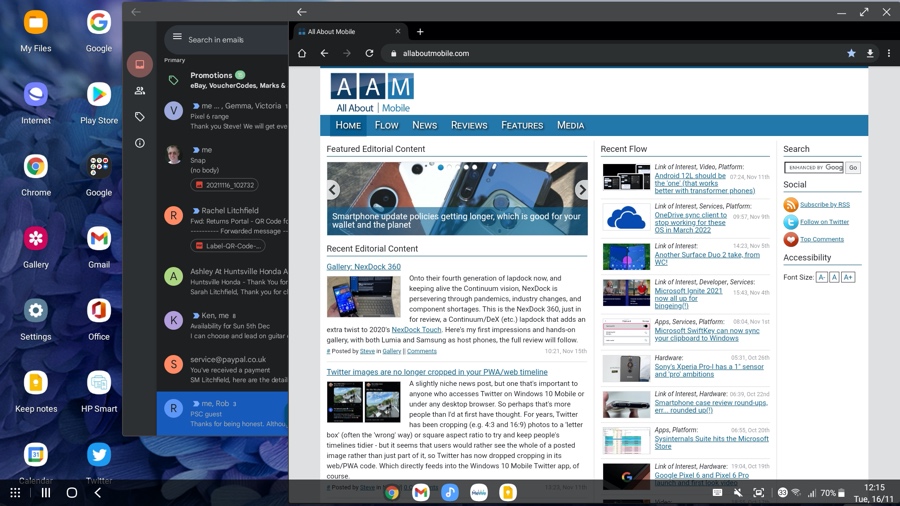
Task: Close the All About Mobile tab
Action: coord(398,32)
